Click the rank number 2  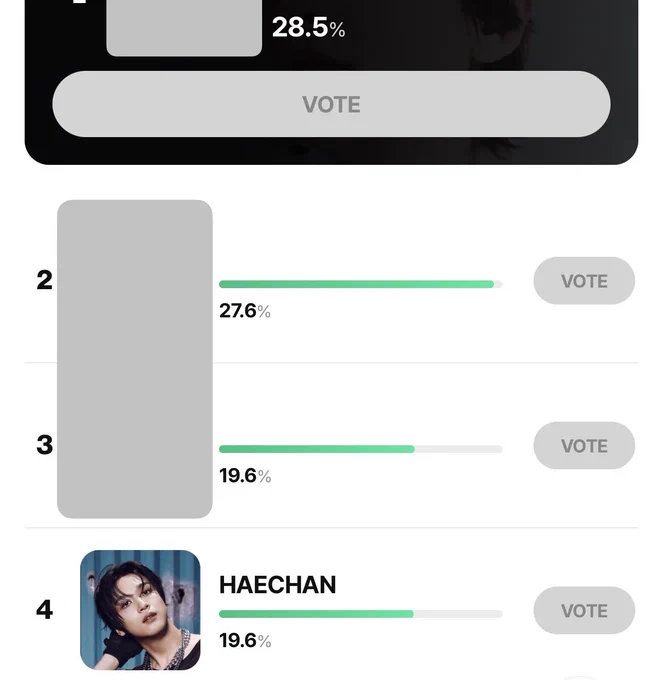(44, 280)
